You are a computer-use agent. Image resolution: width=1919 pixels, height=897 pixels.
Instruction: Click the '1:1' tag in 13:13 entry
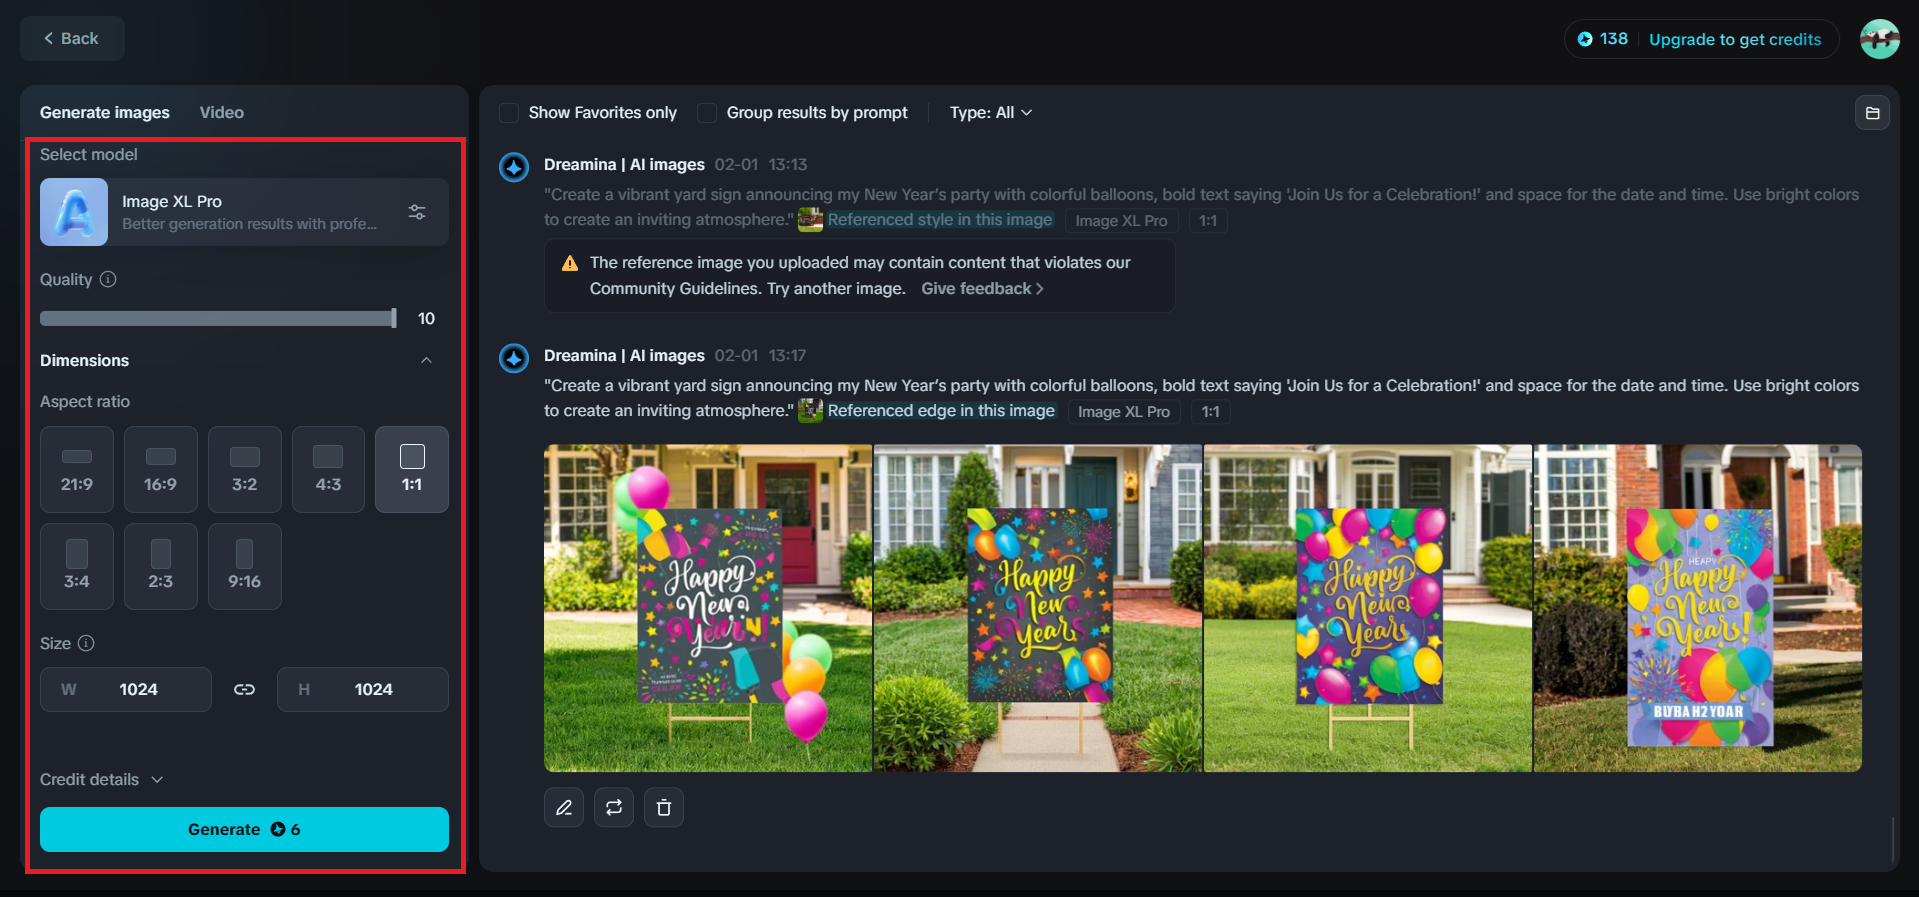[1208, 221]
